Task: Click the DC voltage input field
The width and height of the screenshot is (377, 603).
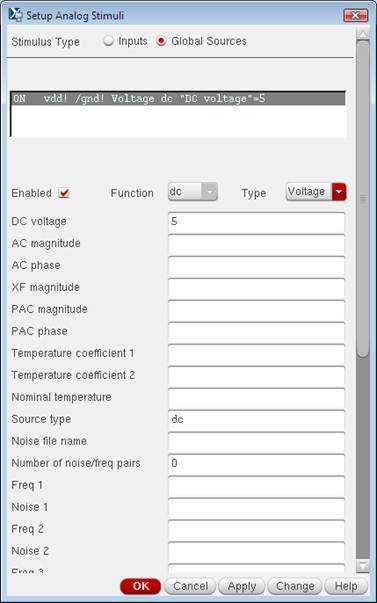Action: pos(256,222)
